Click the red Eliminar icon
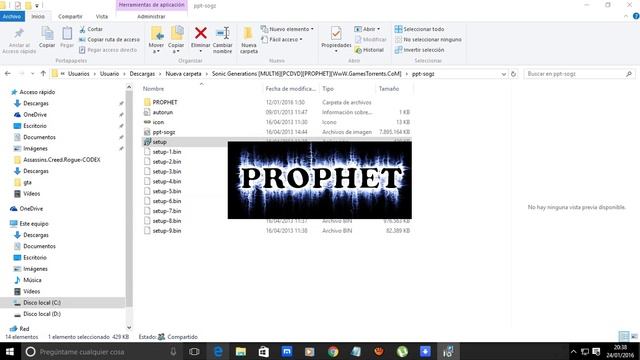This screenshot has width=640, height=360. click(201, 33)
